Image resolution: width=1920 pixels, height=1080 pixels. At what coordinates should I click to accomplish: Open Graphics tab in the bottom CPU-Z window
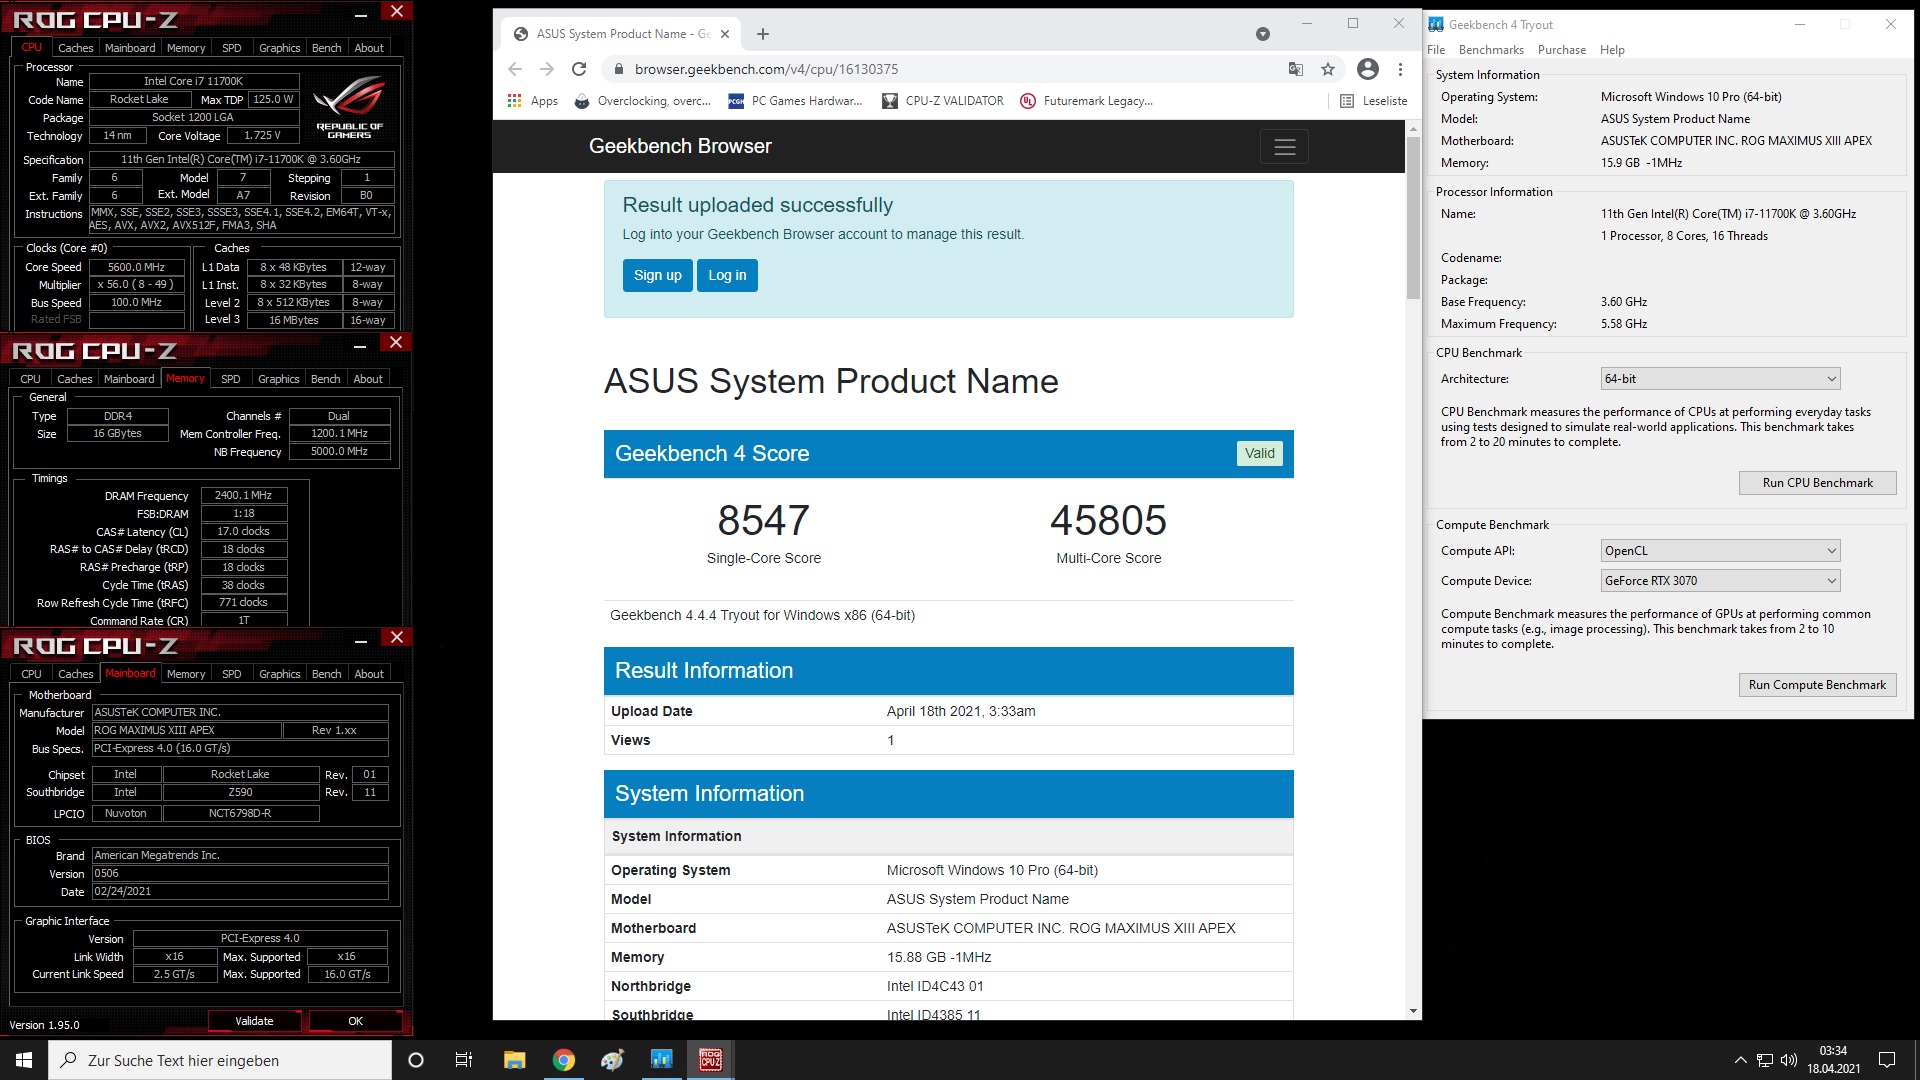click(x=280, y=674)
